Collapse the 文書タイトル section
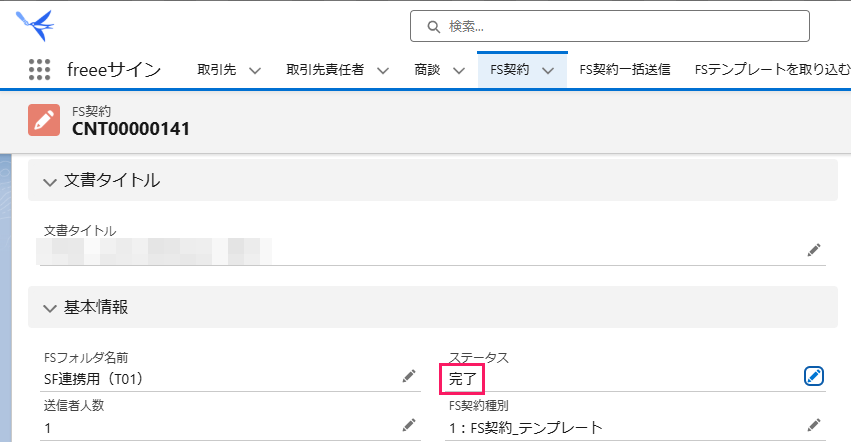The width and height of the screenshot is (851, 442). pos(50,182)
